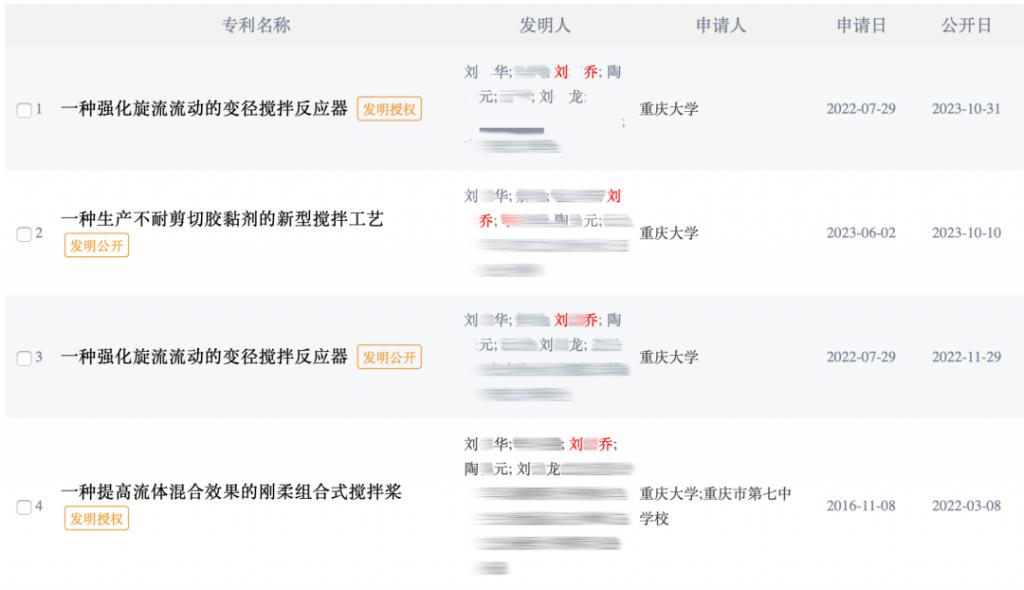Screen dimensions: 1024x590
Task: Tick the checkbox for patent row 2
Action: [24, 234]
